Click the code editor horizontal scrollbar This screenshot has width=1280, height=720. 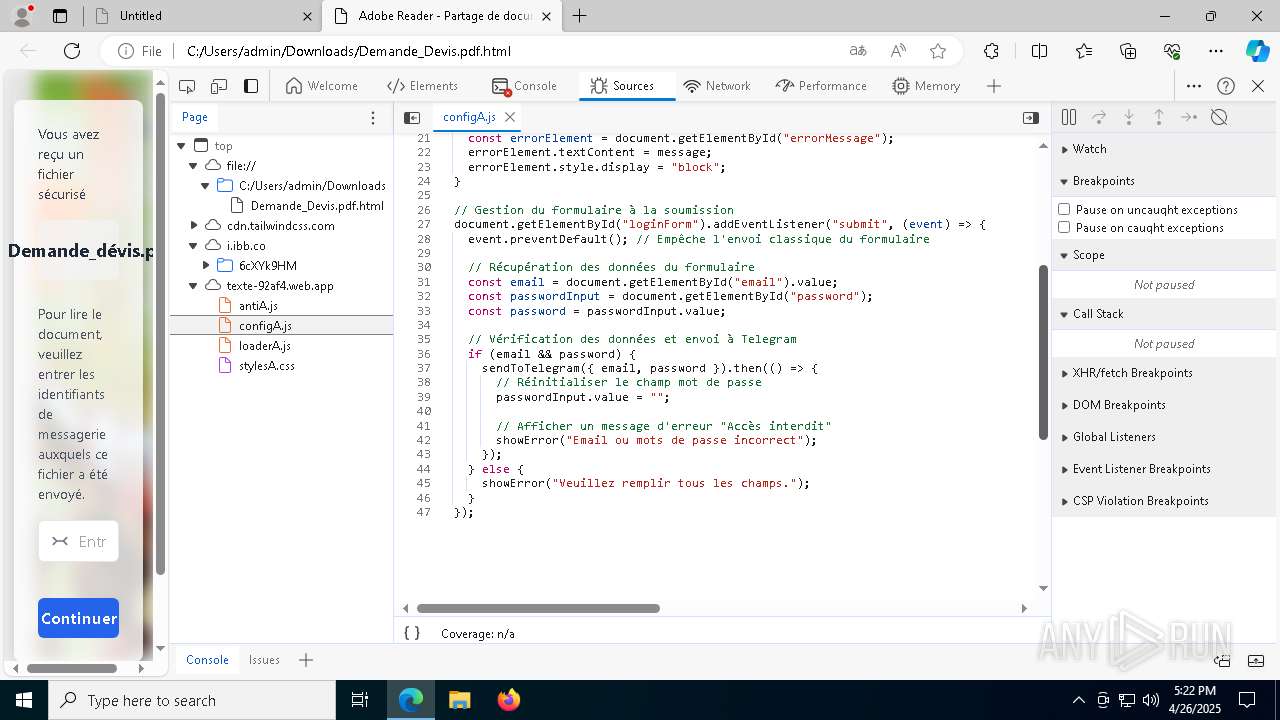pyautogui.click(x=538, y=608)
